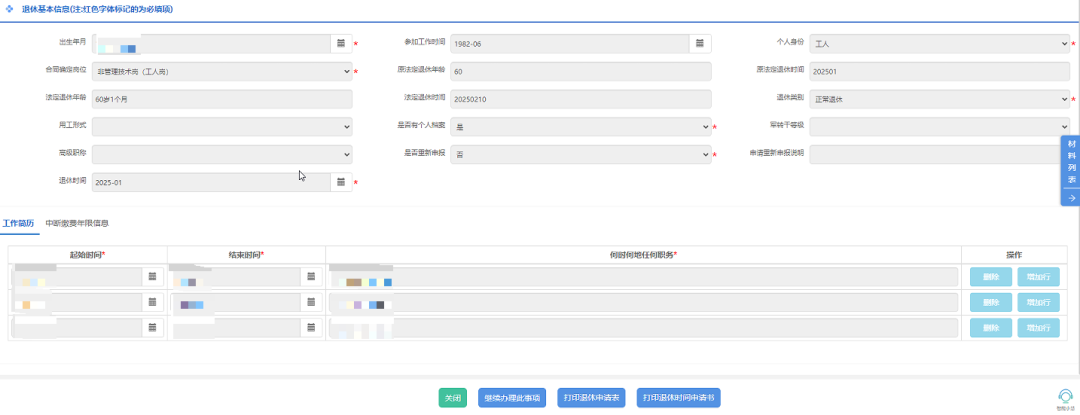This screenshot has width=1080, height=415.
Task: Open calendar picker for 退休时间 field
Action: point(340,182)
